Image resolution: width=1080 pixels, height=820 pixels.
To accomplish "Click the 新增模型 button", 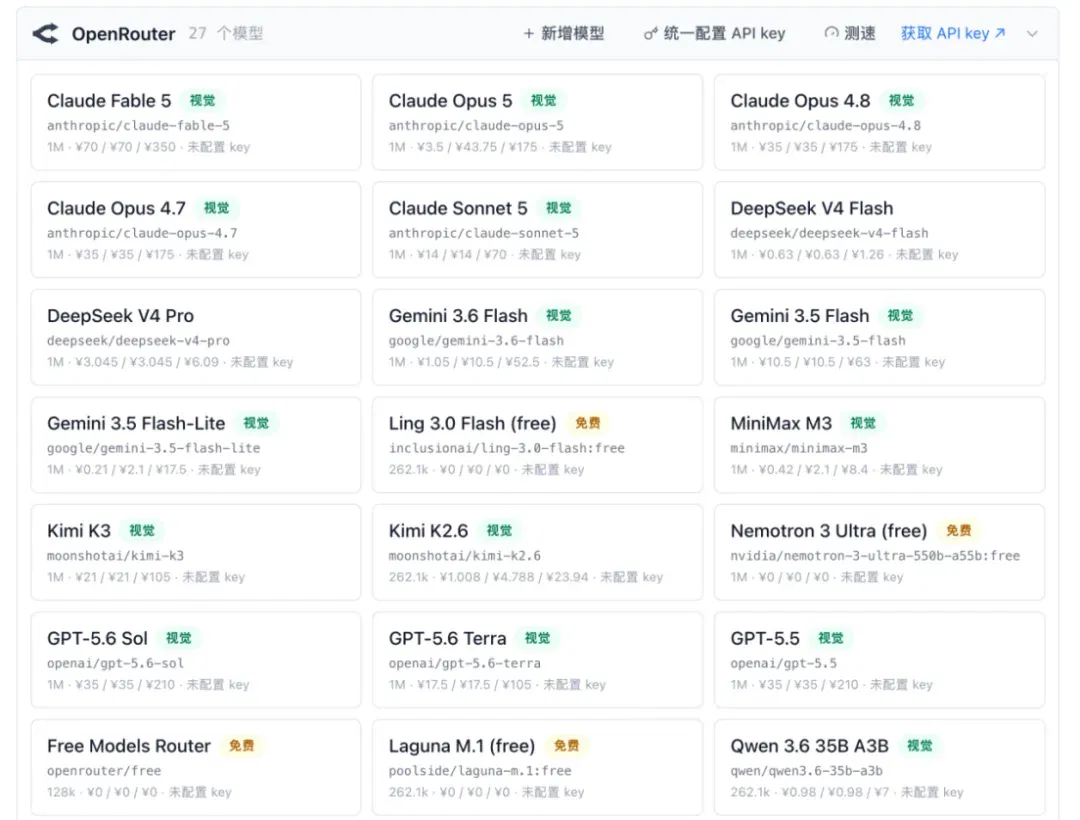I will (564, 33).
